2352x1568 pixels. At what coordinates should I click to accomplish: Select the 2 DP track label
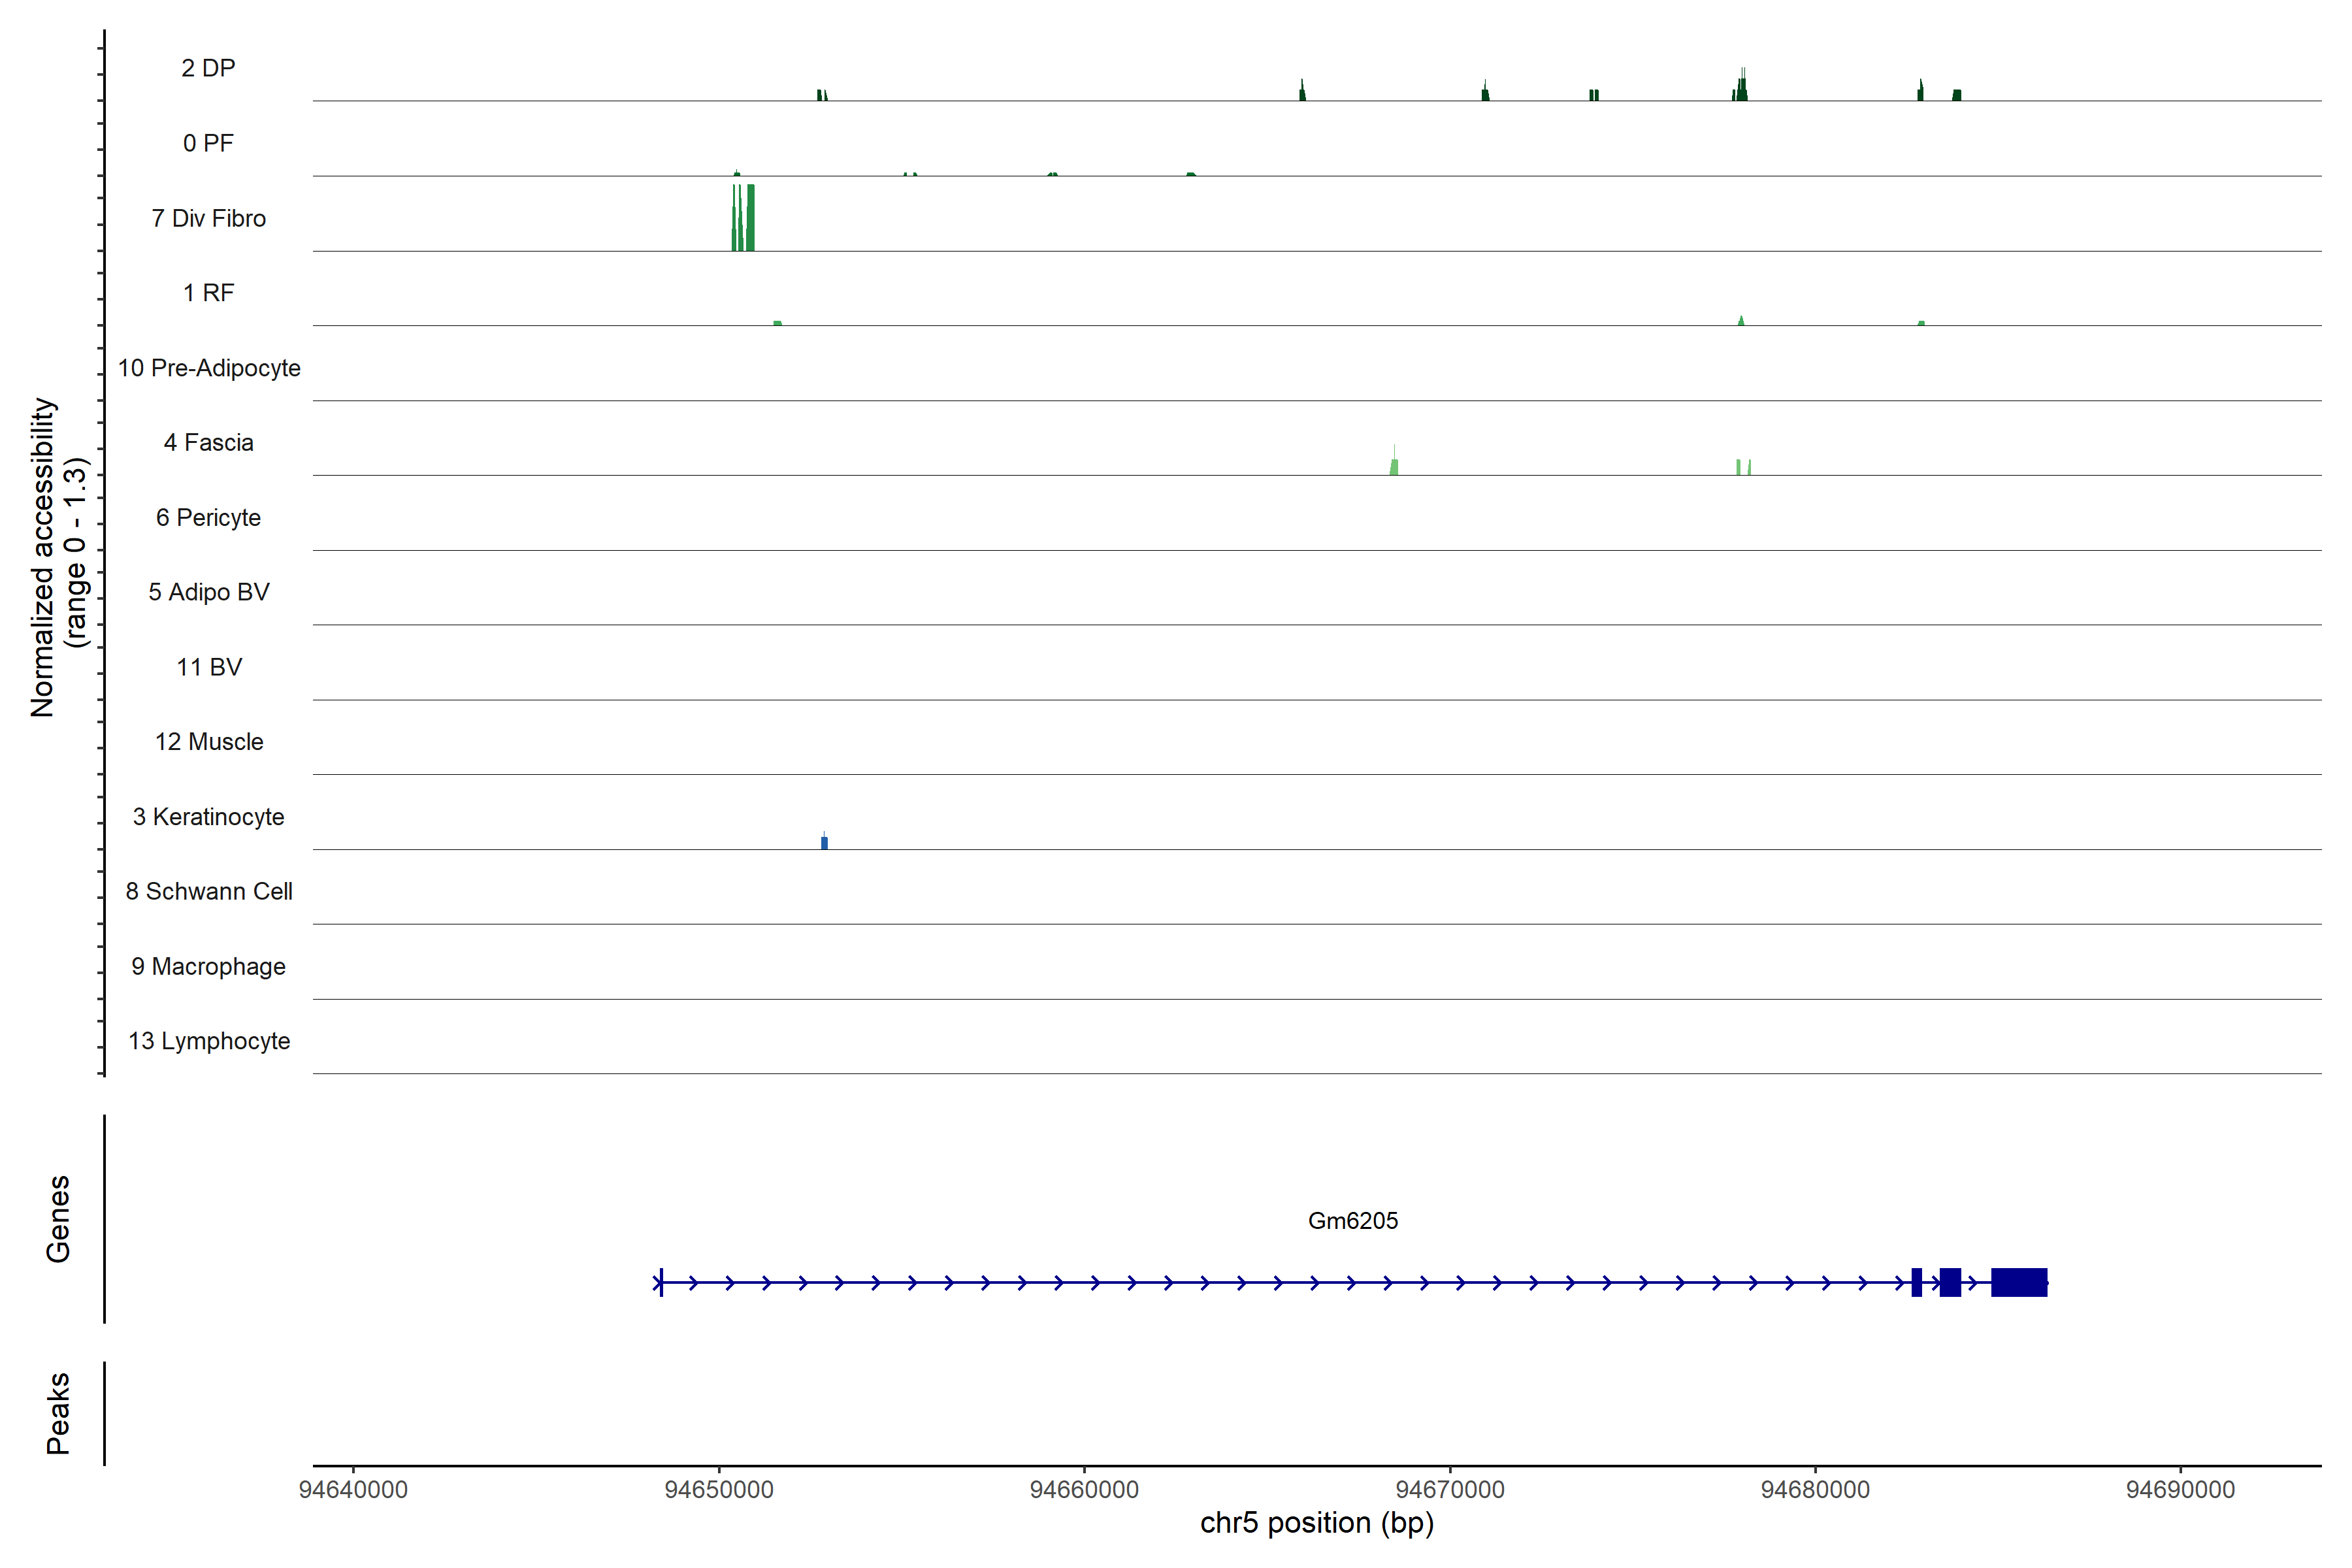tap(208, 68)
